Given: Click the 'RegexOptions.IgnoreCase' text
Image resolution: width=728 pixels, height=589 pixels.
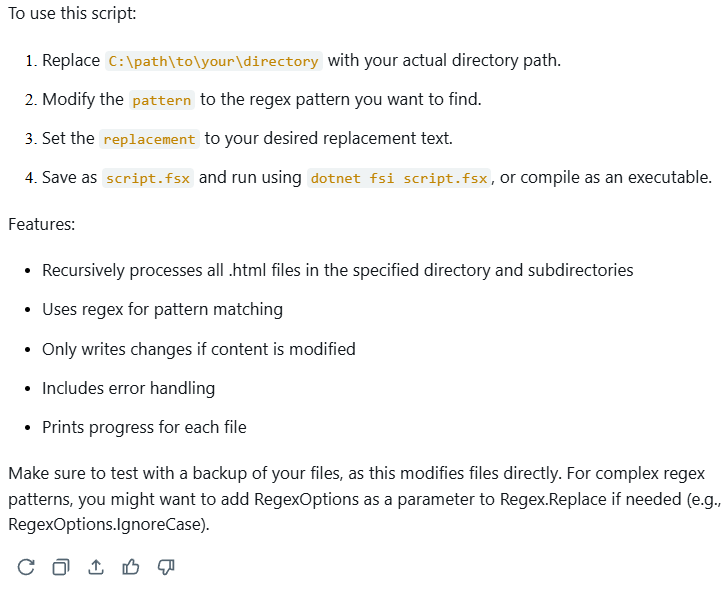Looking at the screenshot, I should click(x=107, y=524).
